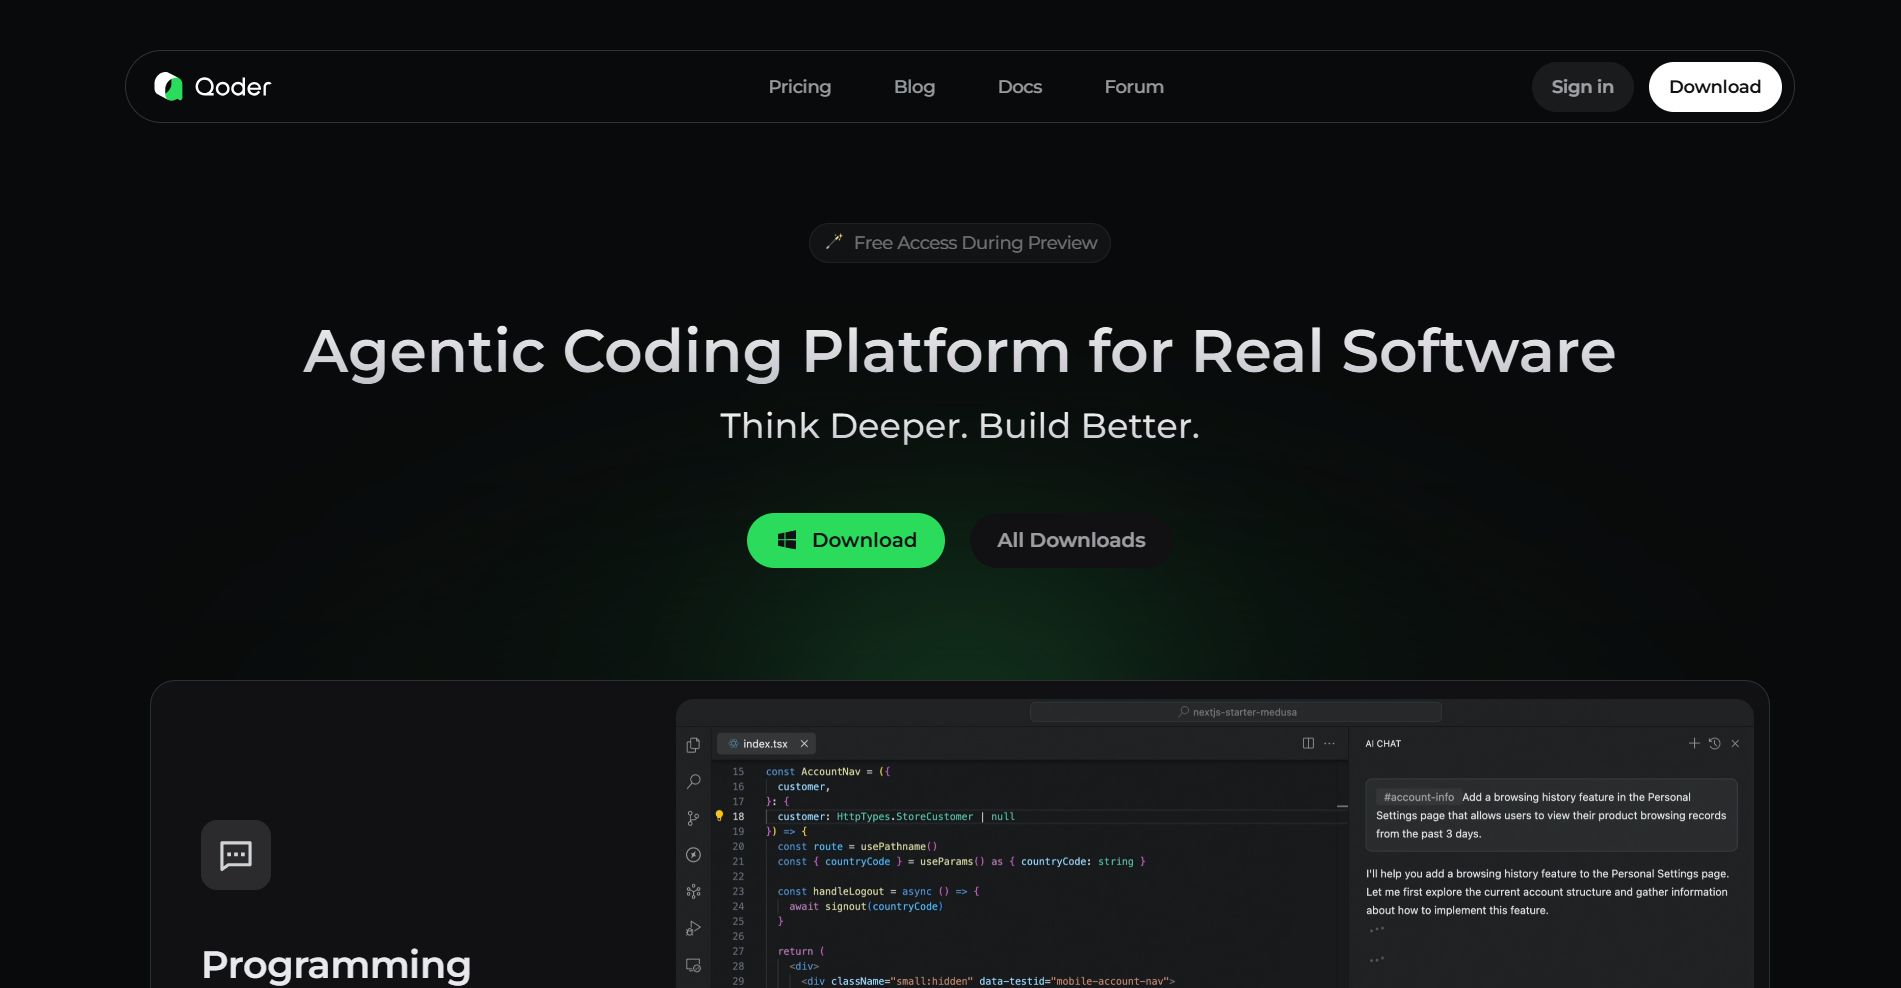The width and height of the screenshot is (1901, 988).
Task: Click the chat bubble icon above Programming
Action: coord(236,855)
